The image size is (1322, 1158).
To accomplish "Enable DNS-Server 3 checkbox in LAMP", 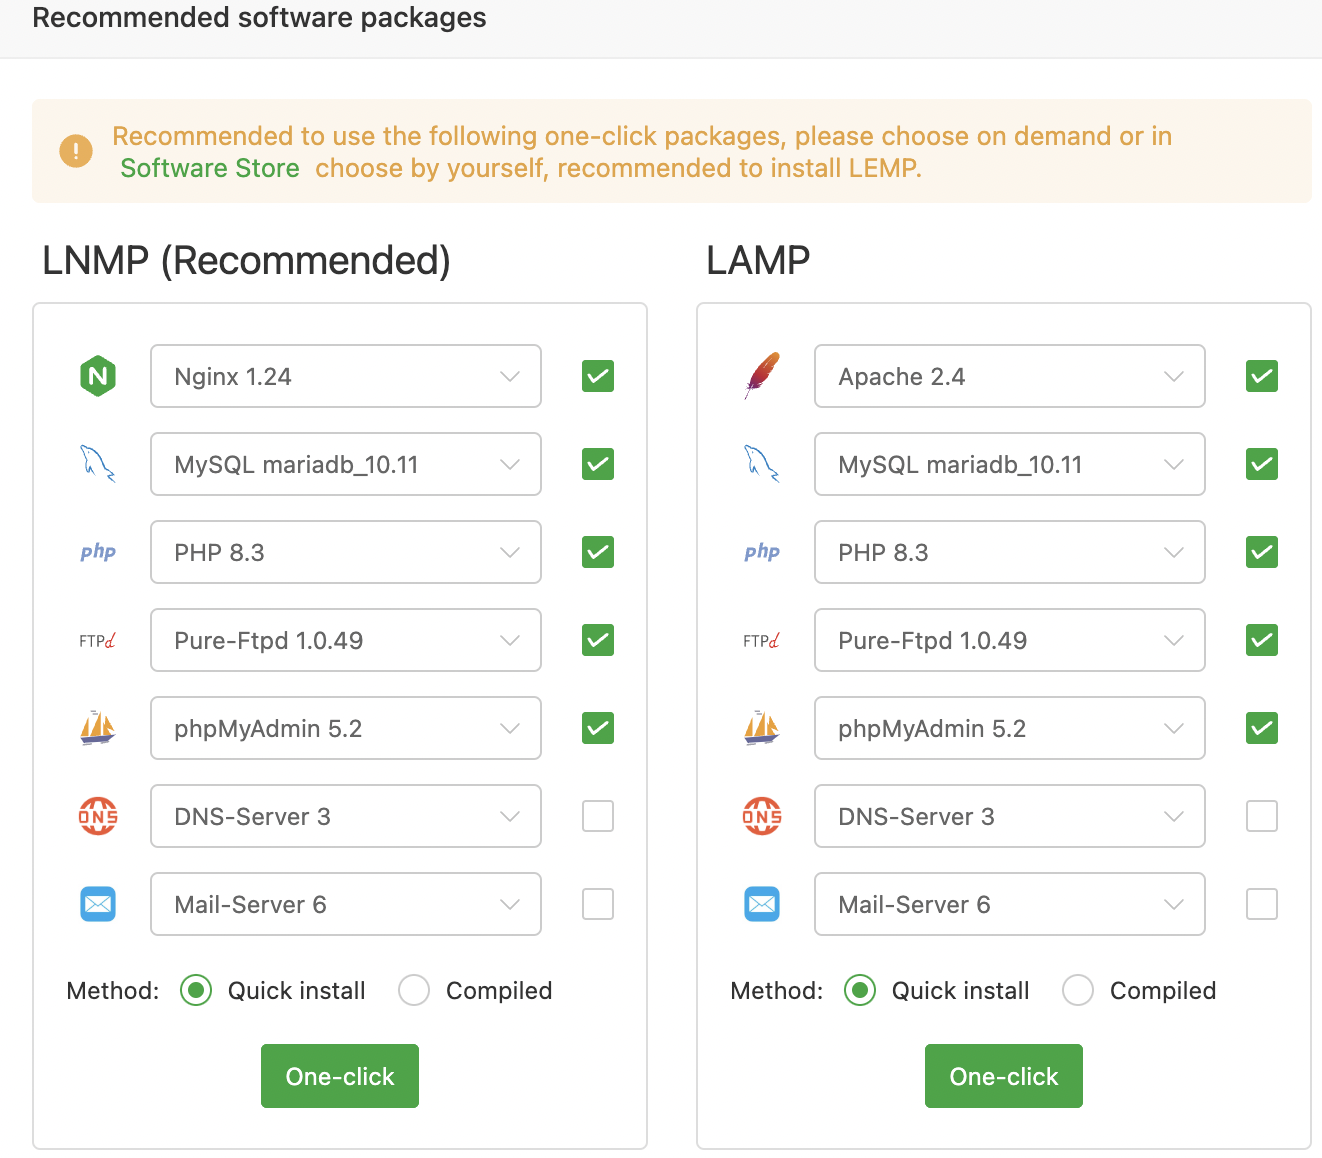I will point(1262,816).
